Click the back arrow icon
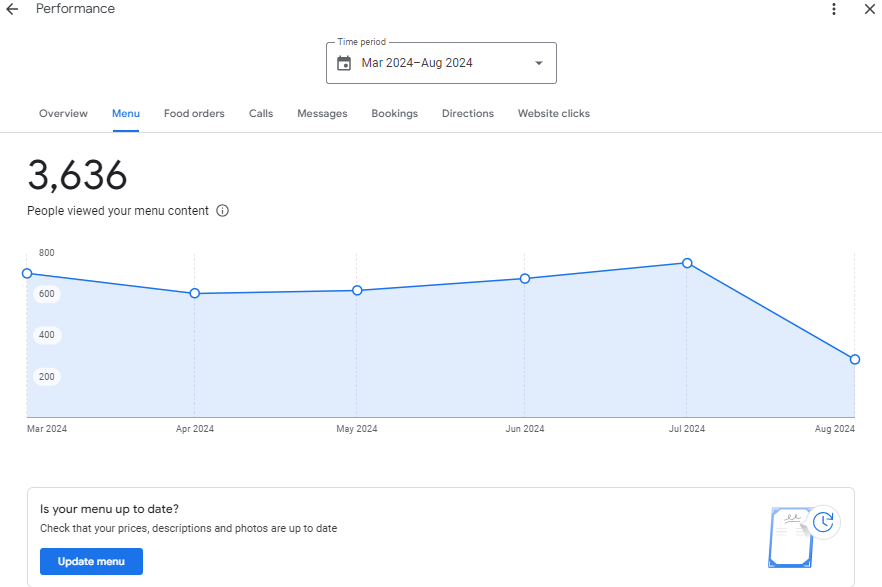The image size is (882, 587). (12, 9)
